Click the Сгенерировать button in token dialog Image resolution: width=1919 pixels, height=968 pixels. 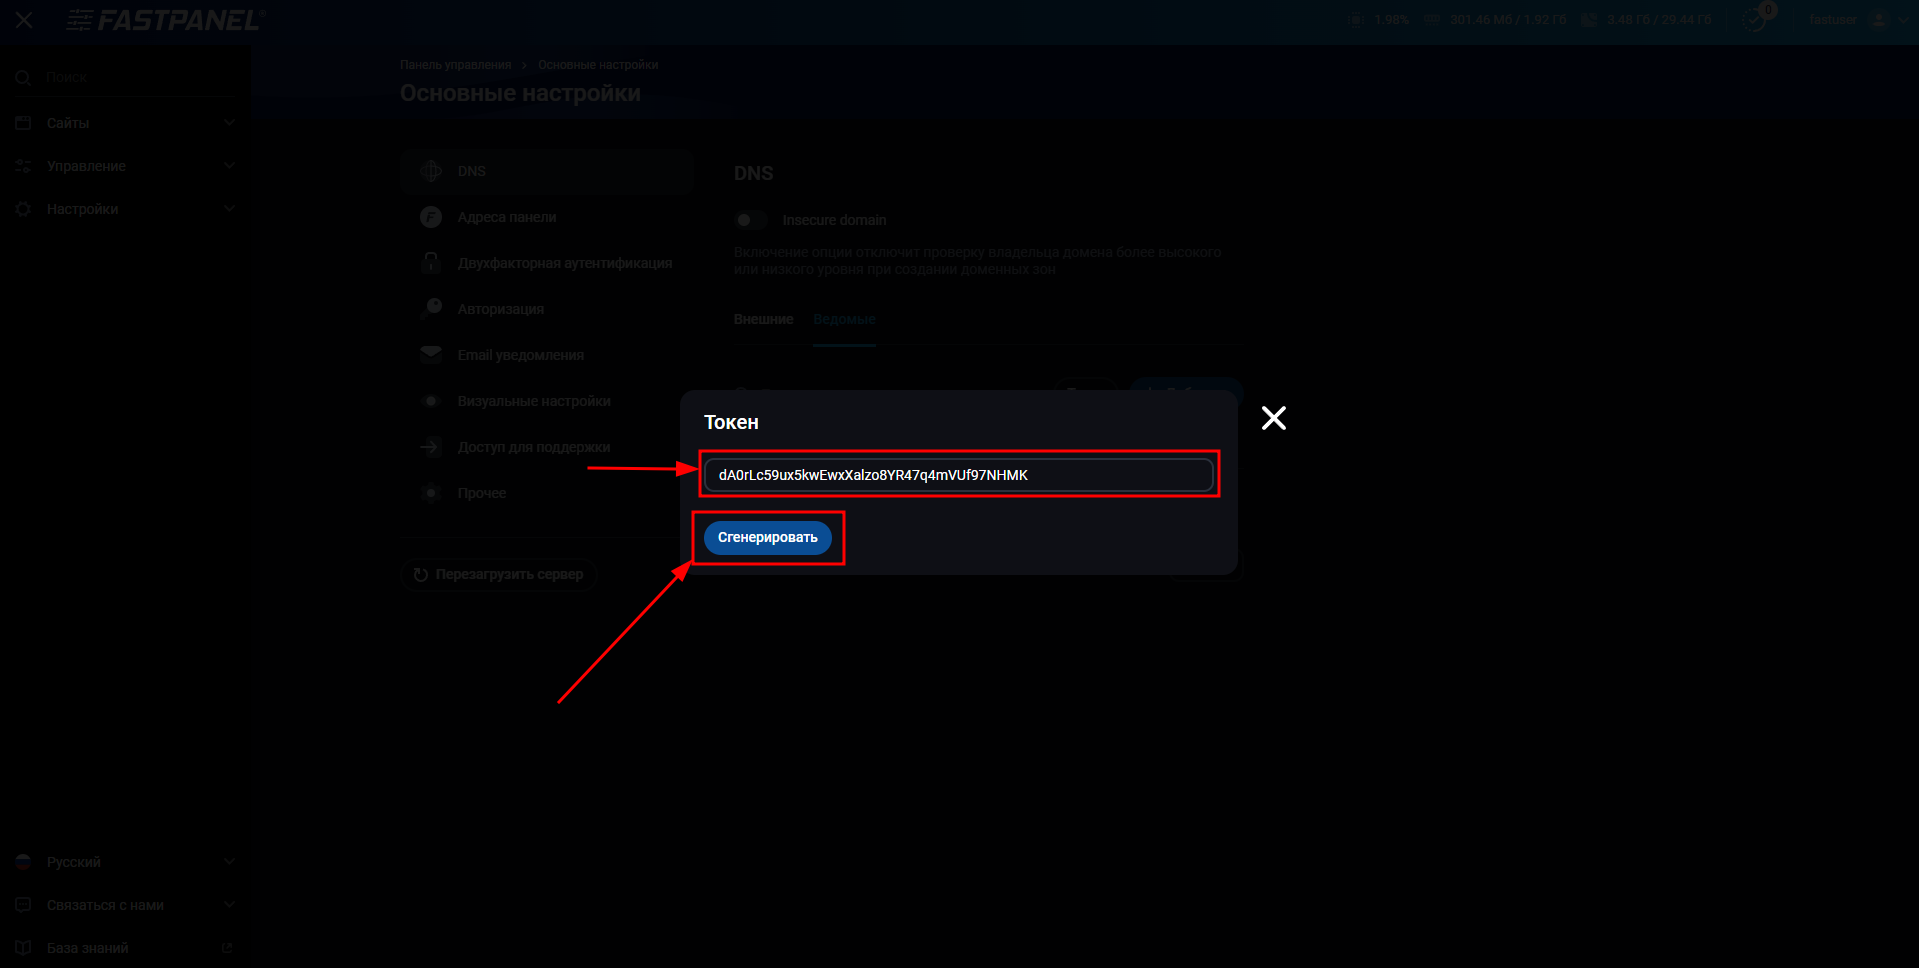point(767,538)
